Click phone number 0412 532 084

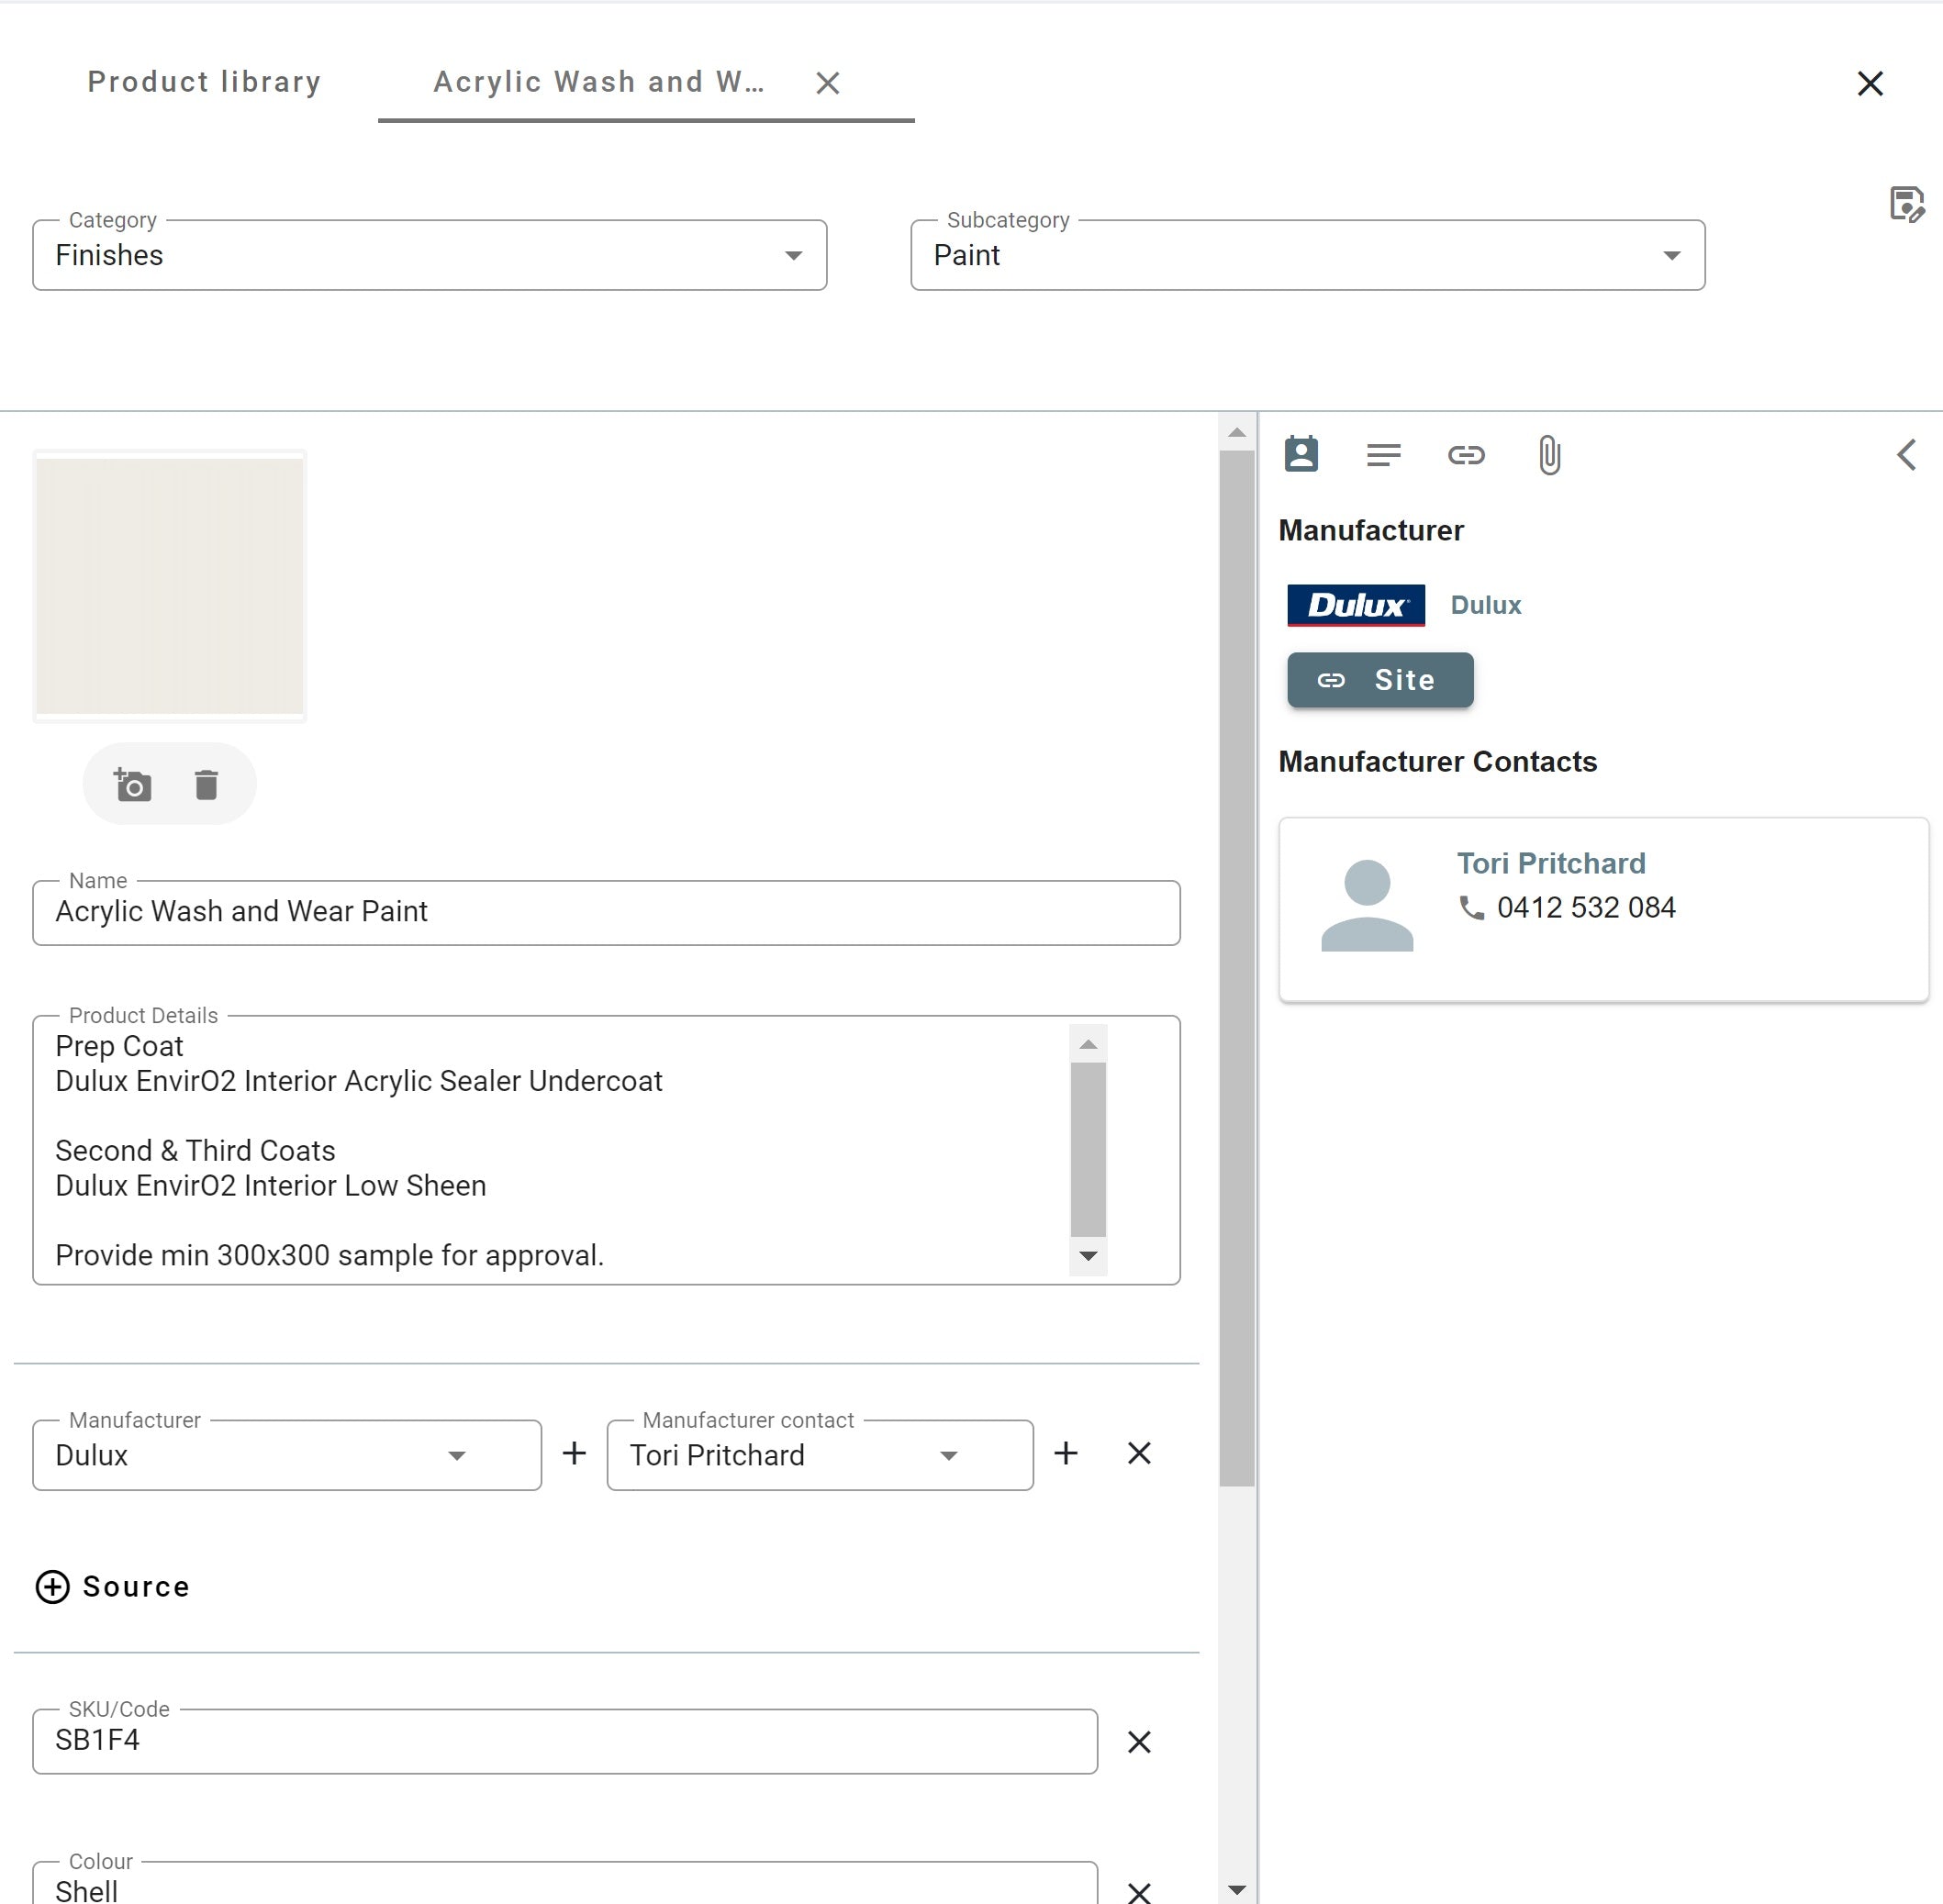1585,907
